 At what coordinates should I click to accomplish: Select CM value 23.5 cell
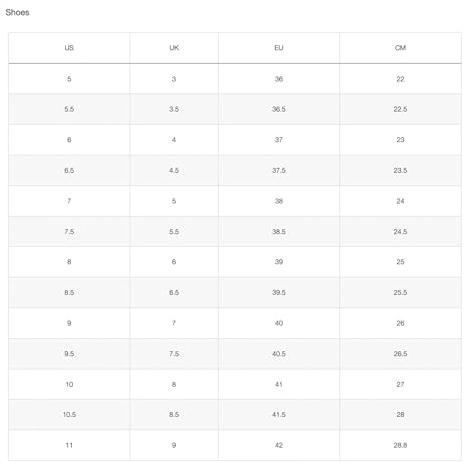400,170
